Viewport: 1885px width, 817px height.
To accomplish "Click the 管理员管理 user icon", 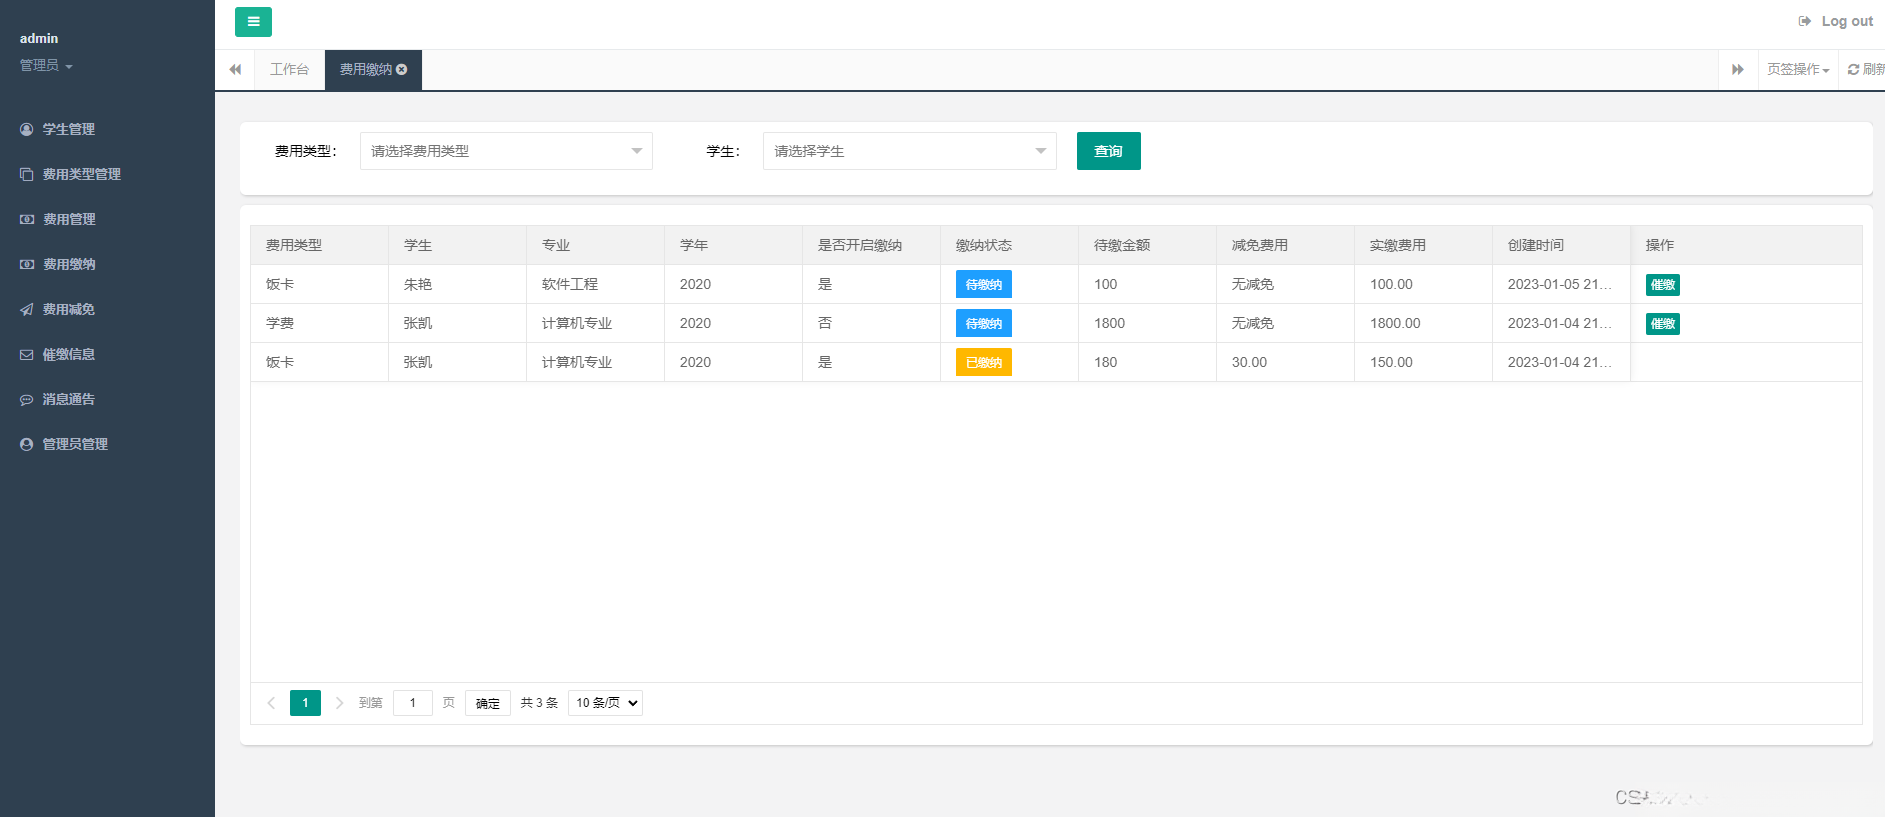I will (x=27, y=444).
